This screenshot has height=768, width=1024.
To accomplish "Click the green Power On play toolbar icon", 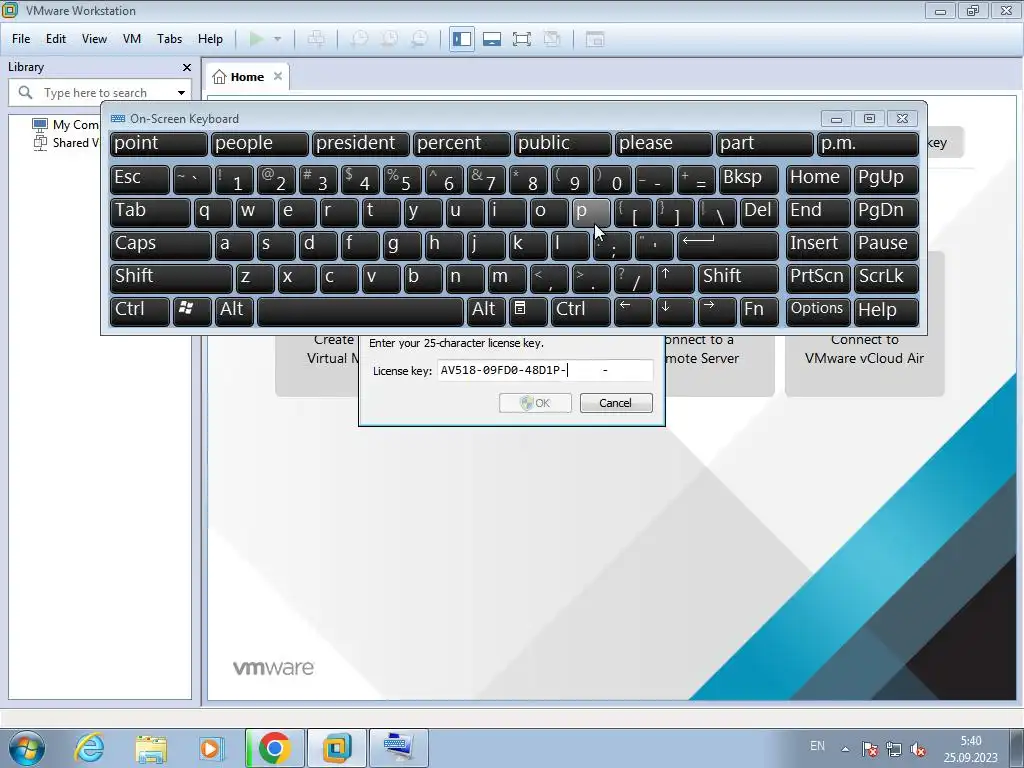I will click(x=257, y=39).
